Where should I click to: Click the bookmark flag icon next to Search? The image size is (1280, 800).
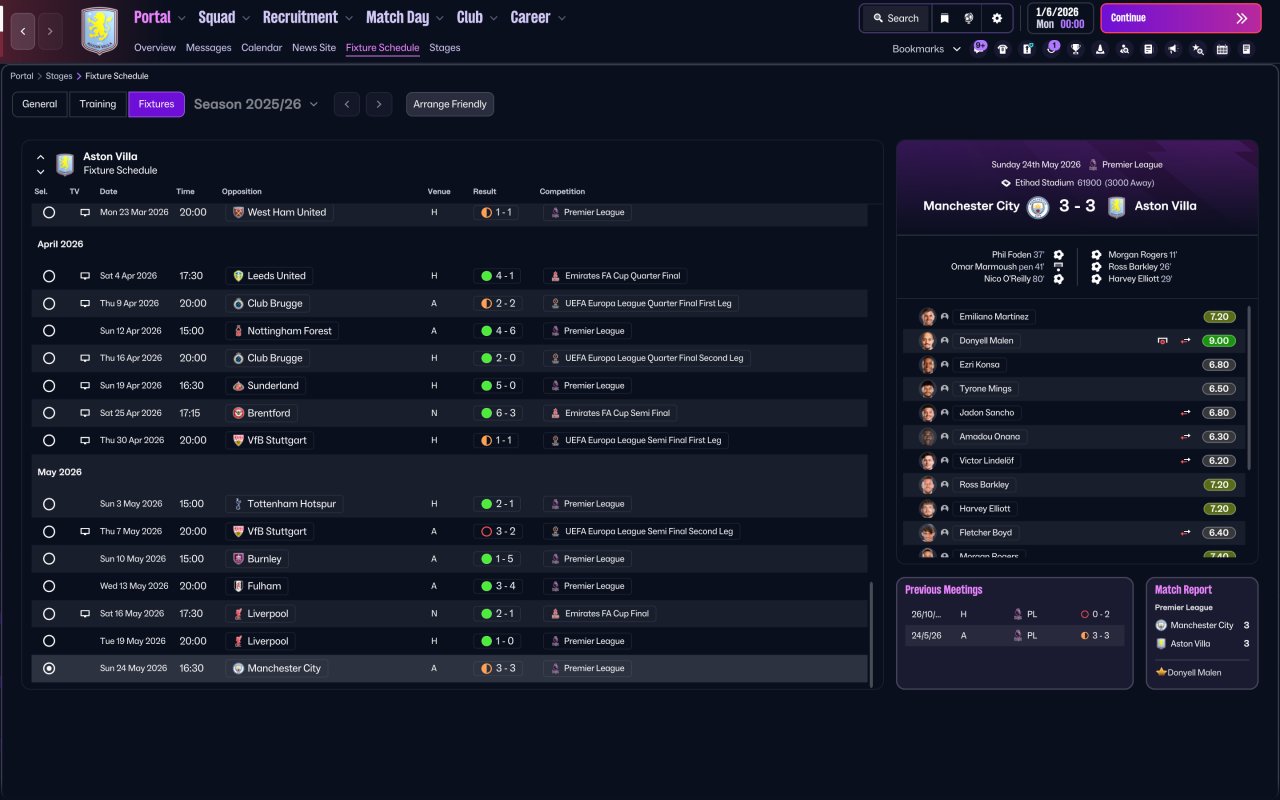click(x=945, y=18)
